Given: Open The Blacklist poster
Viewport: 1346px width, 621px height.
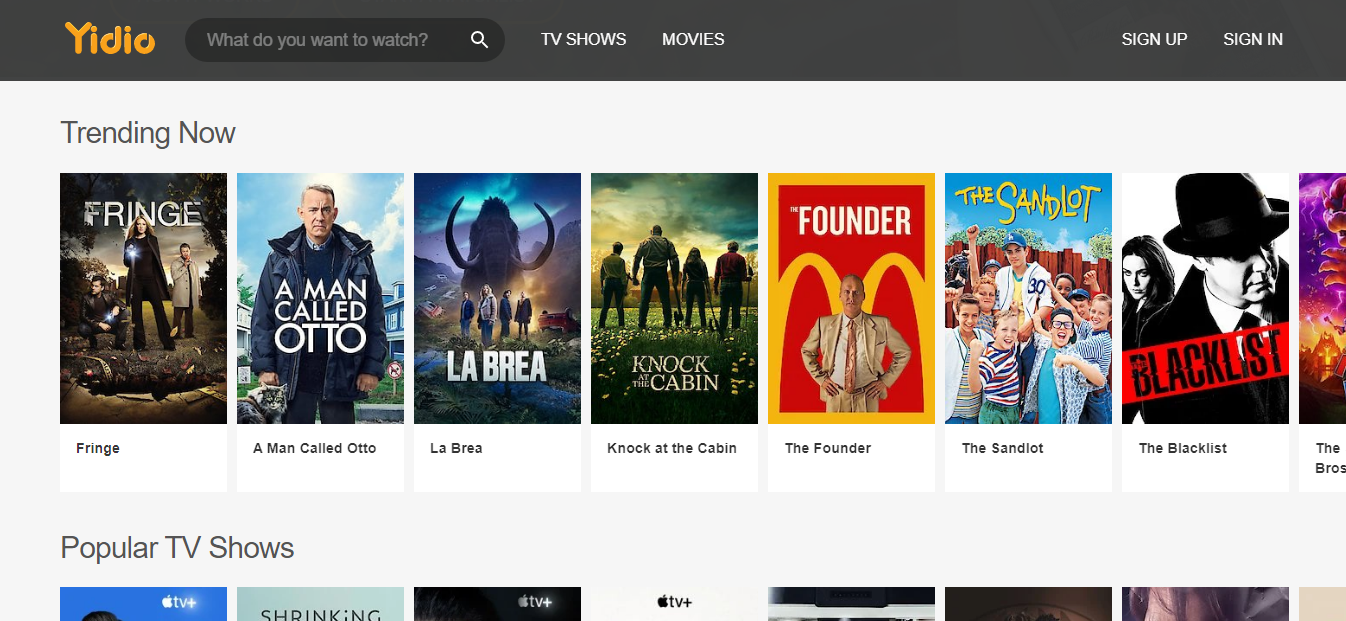Looking at the screenshot, I should tap(1205, 297).
